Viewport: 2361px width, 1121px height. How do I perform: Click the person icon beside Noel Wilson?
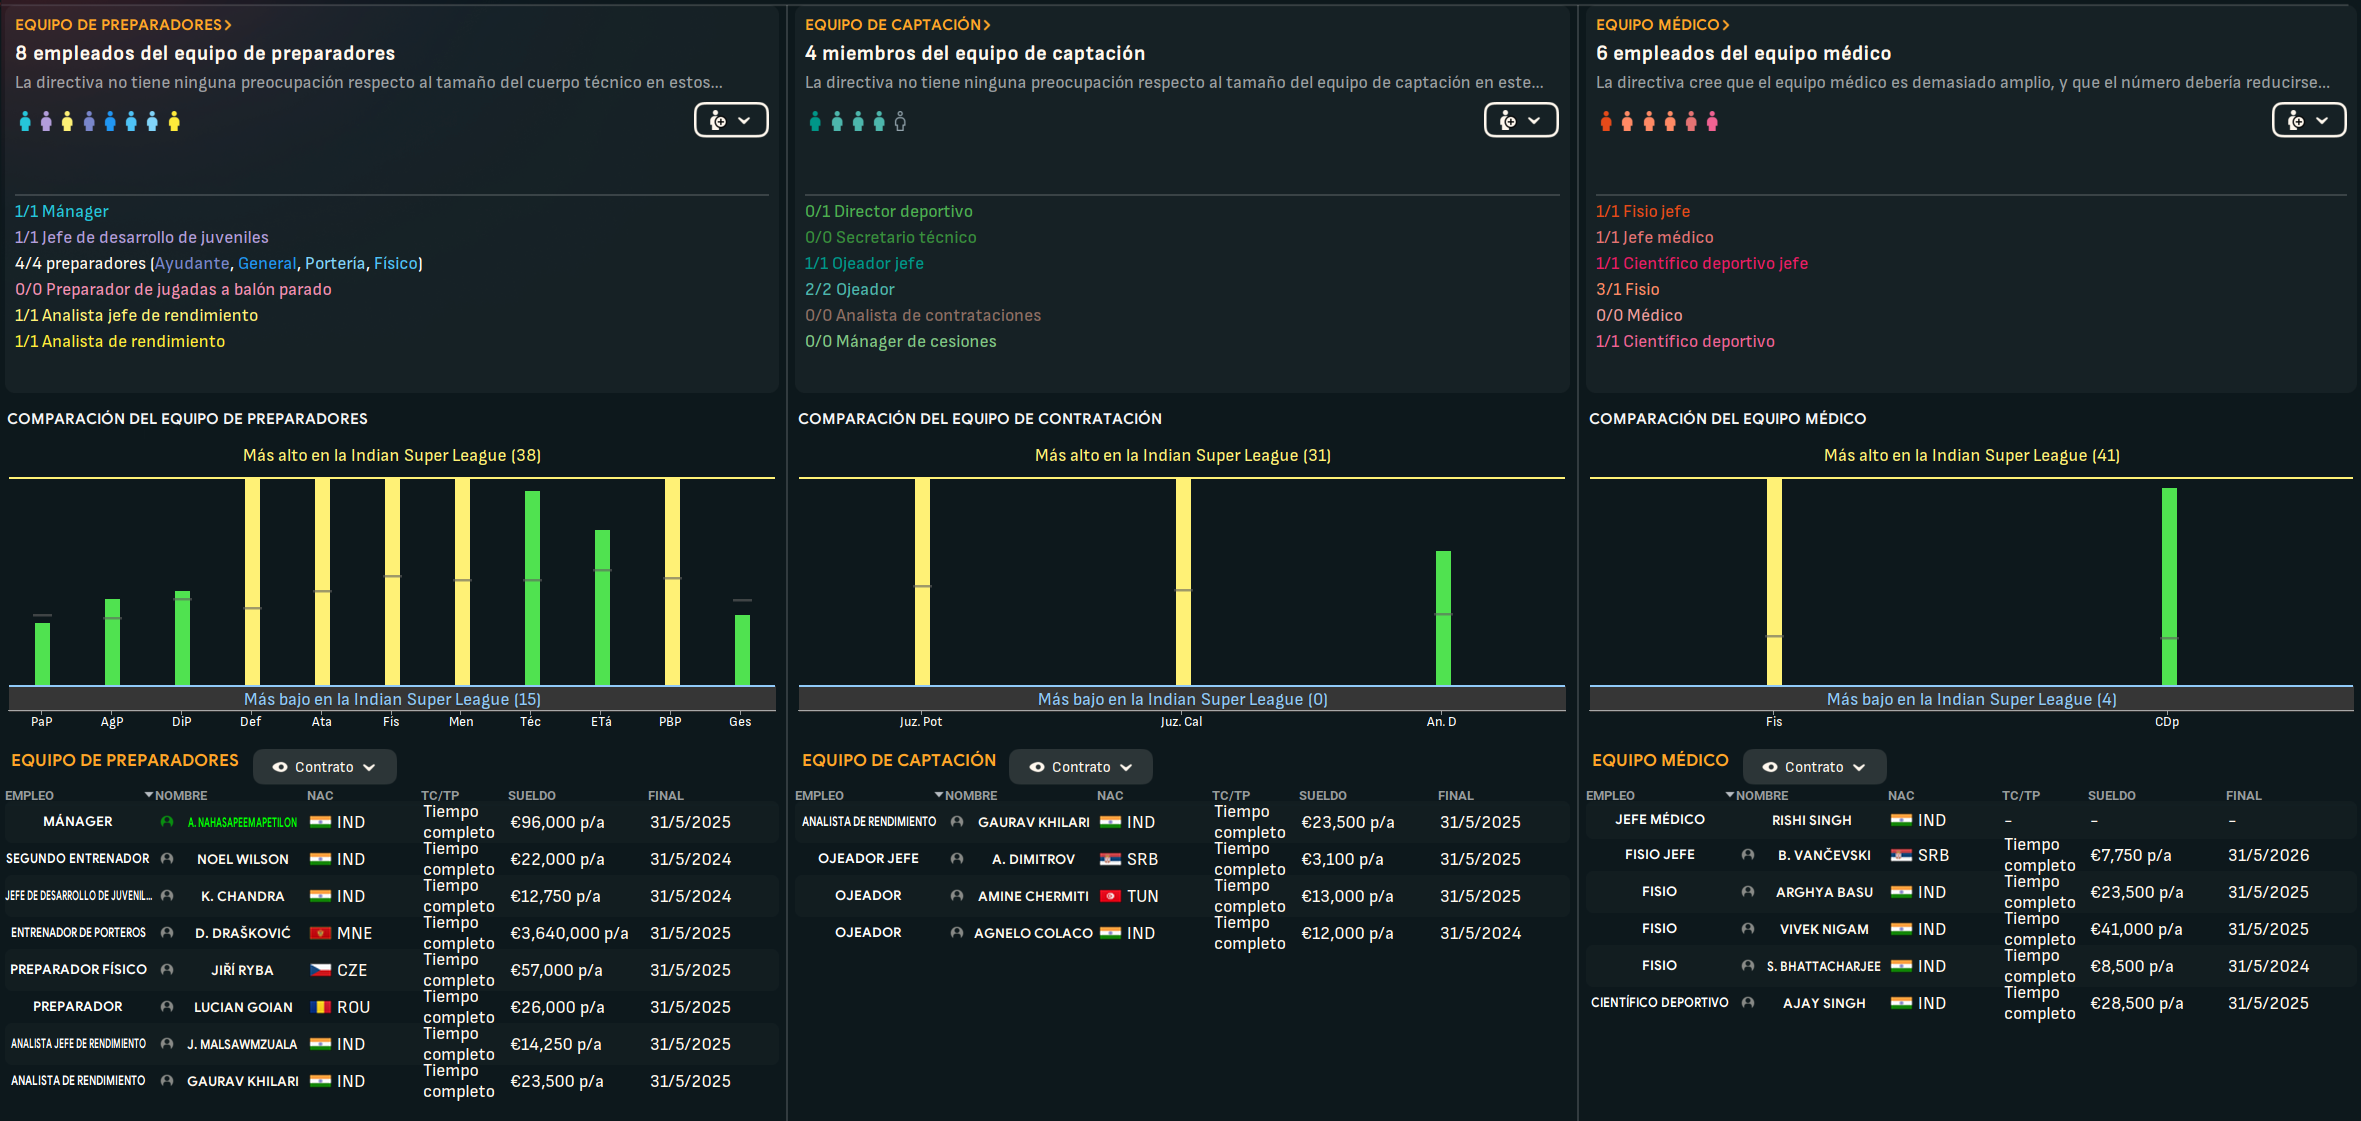pyautogui.click(x=167, y=859)
